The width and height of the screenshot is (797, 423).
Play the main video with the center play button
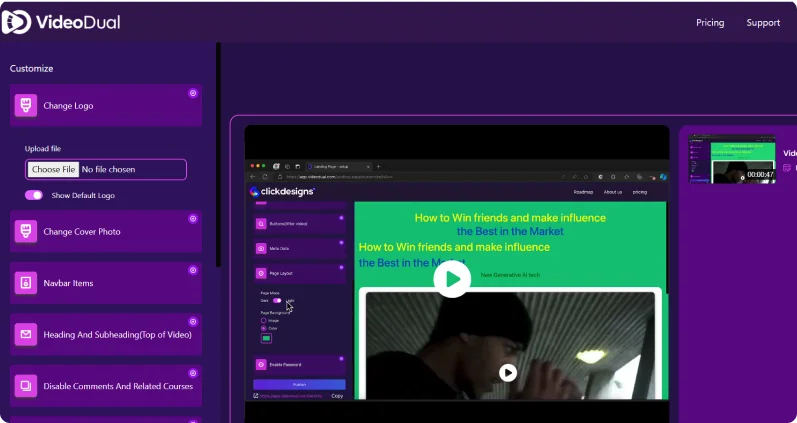coord(452,279)
